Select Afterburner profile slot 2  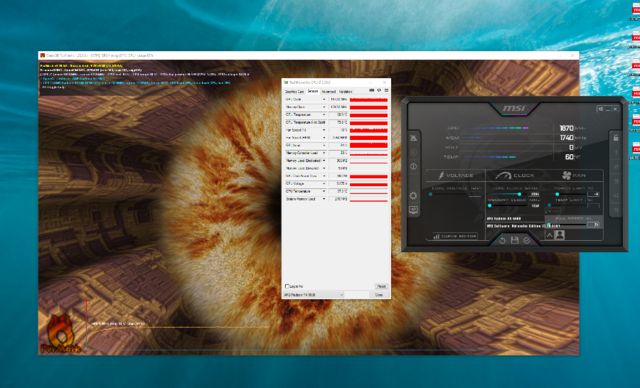tap(616, 166)
